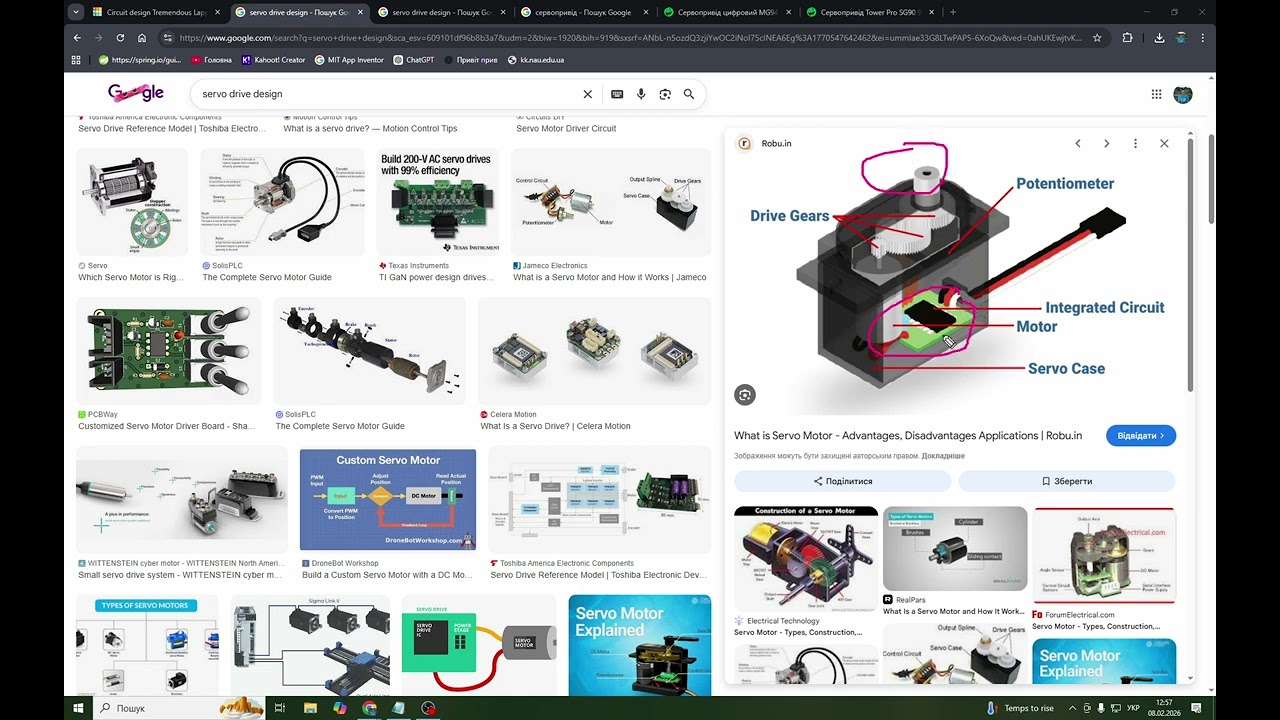Switch to second servo drive design tab
The height and width of the screenshot is (720, 1280).
[441, 12]
